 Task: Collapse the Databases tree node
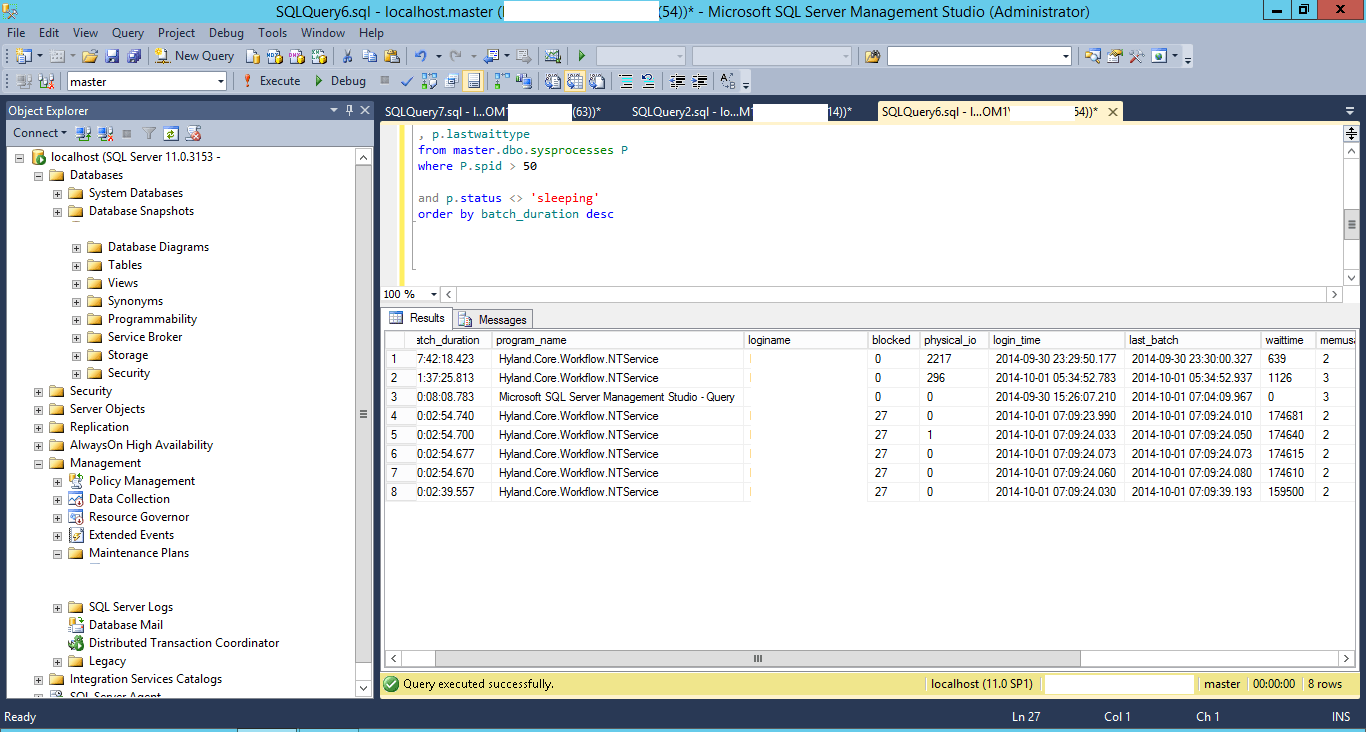coord(39,175)
